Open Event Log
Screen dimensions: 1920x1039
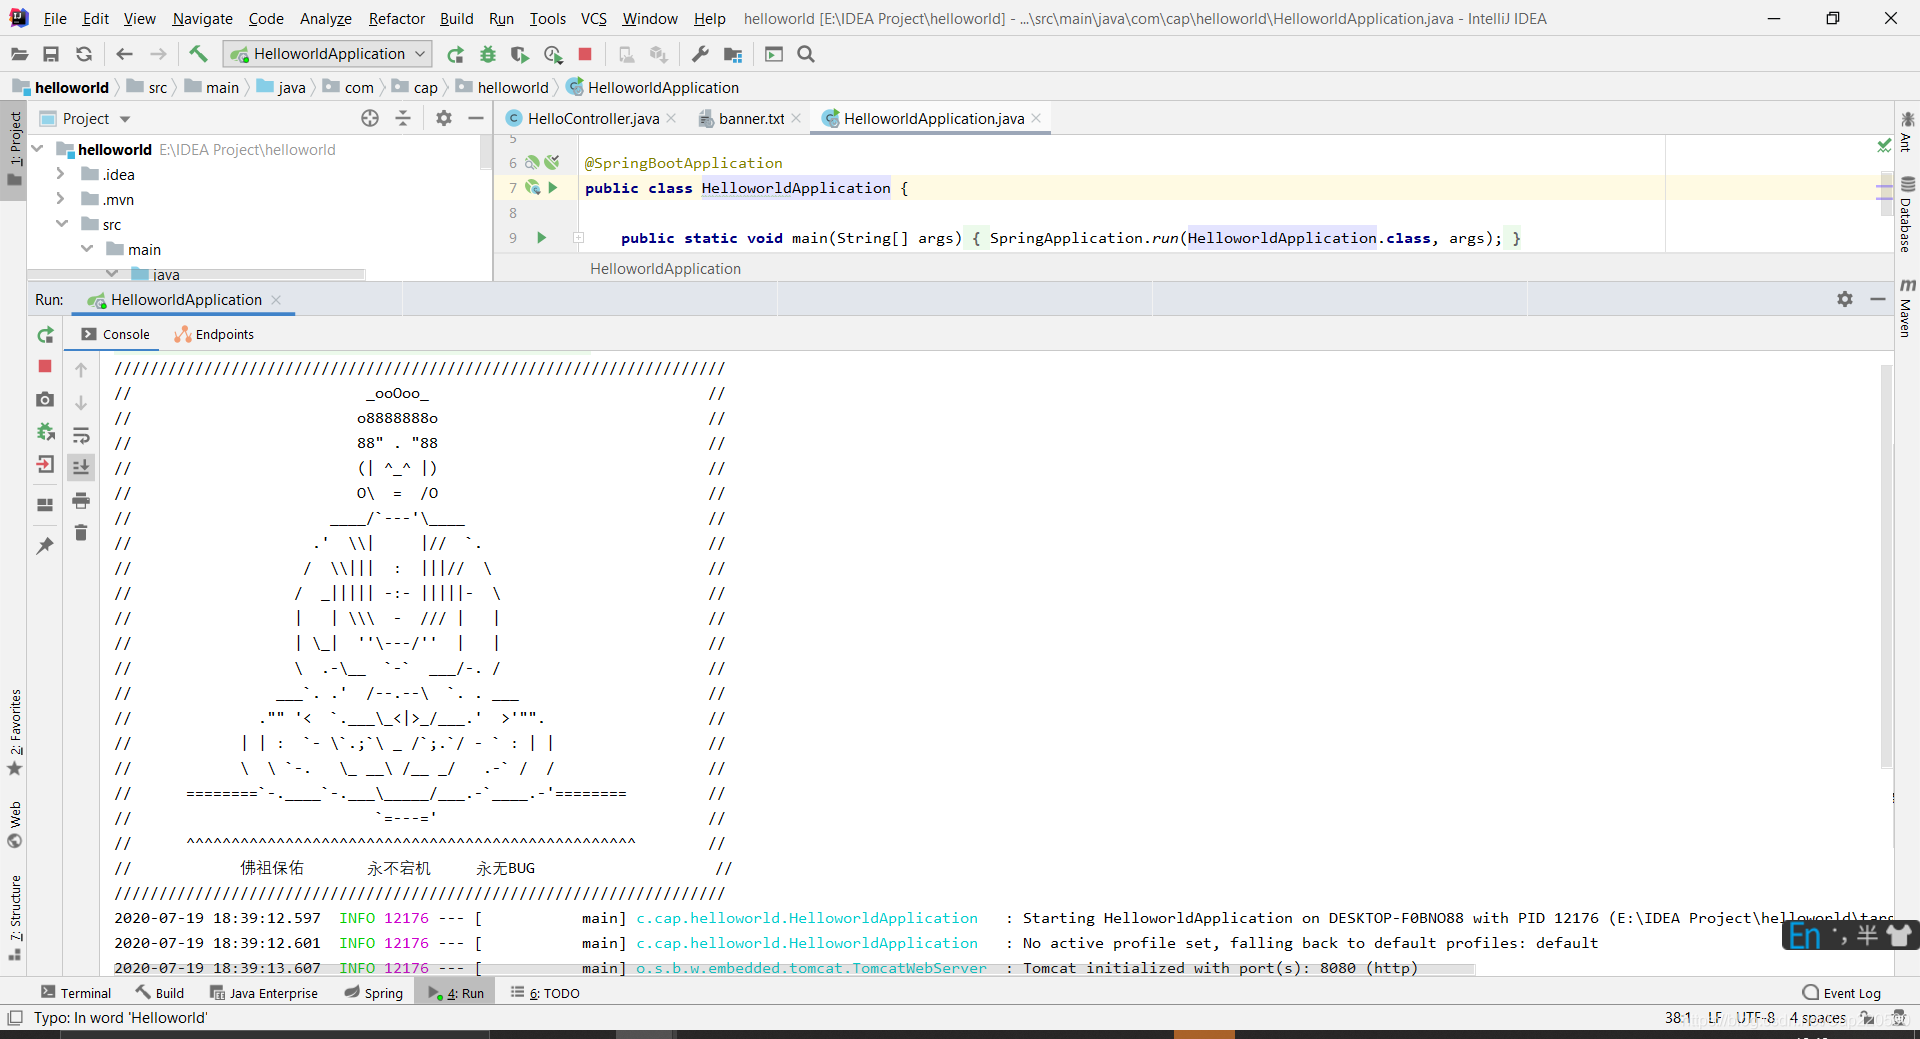click(1842, 993)
